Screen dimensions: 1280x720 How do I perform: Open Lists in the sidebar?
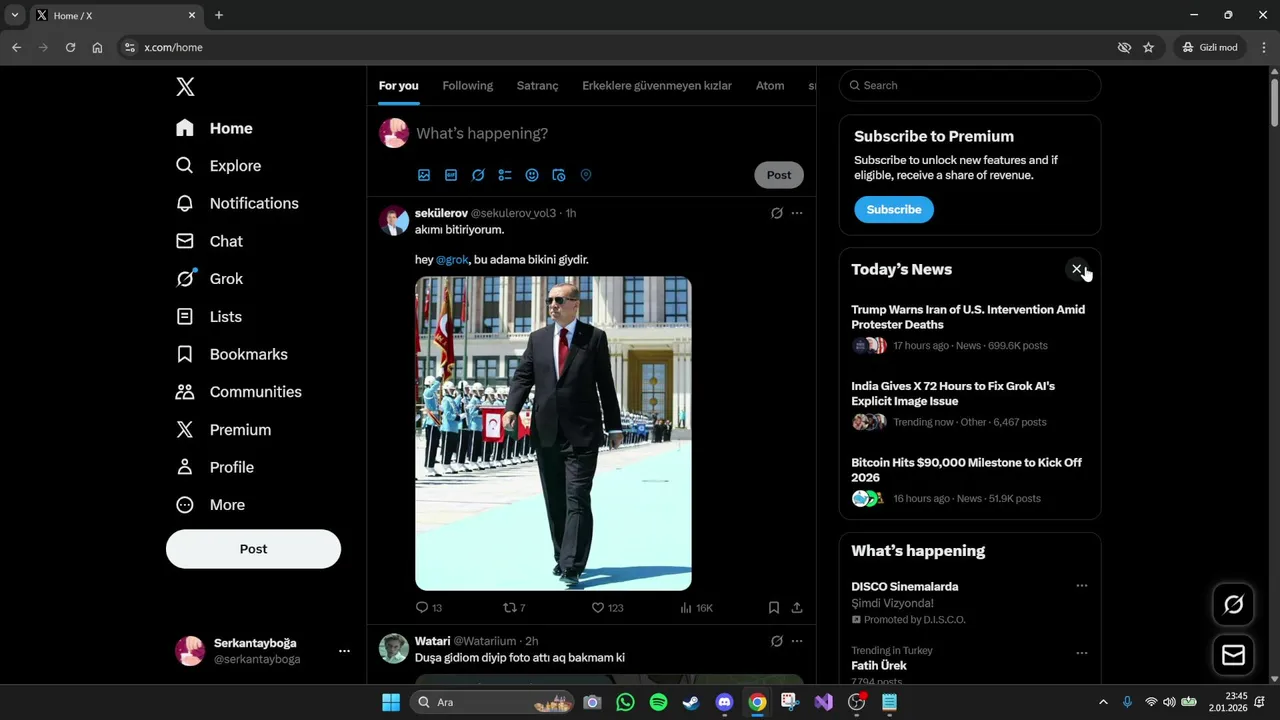[x=209, y=316]
